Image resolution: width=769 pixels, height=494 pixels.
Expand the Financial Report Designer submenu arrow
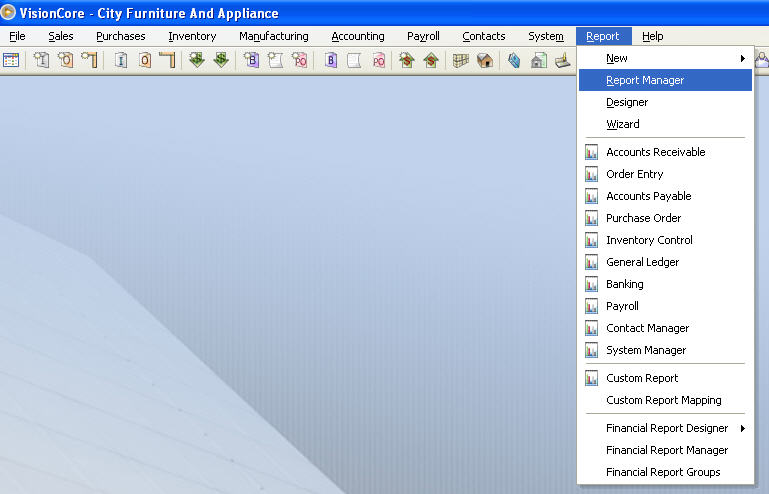coord(743,428)
